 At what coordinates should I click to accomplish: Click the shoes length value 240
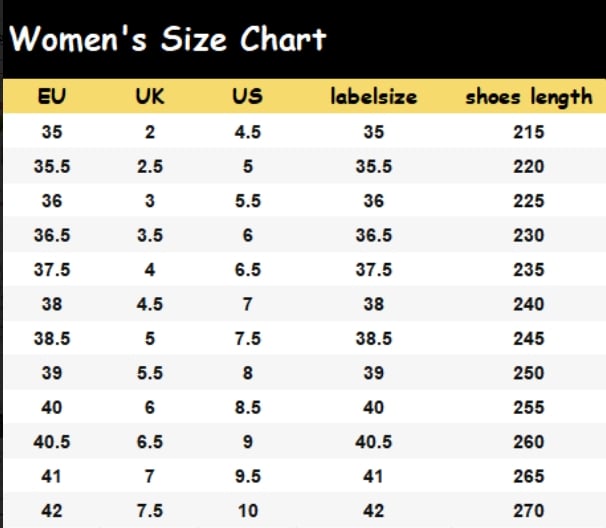(x=529, y=304)
